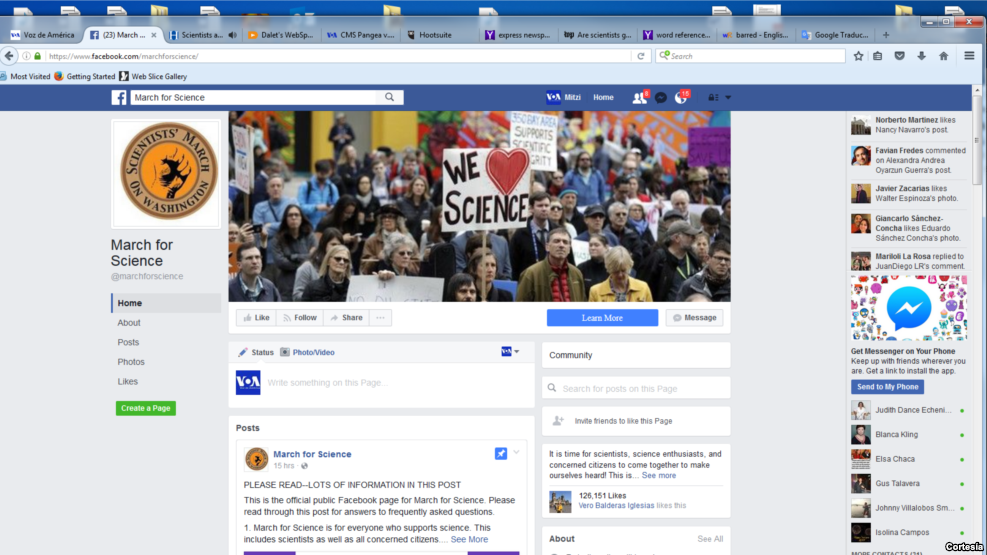
Task: Click the Facebook search magnifier icon
Action: click(390, 98)
